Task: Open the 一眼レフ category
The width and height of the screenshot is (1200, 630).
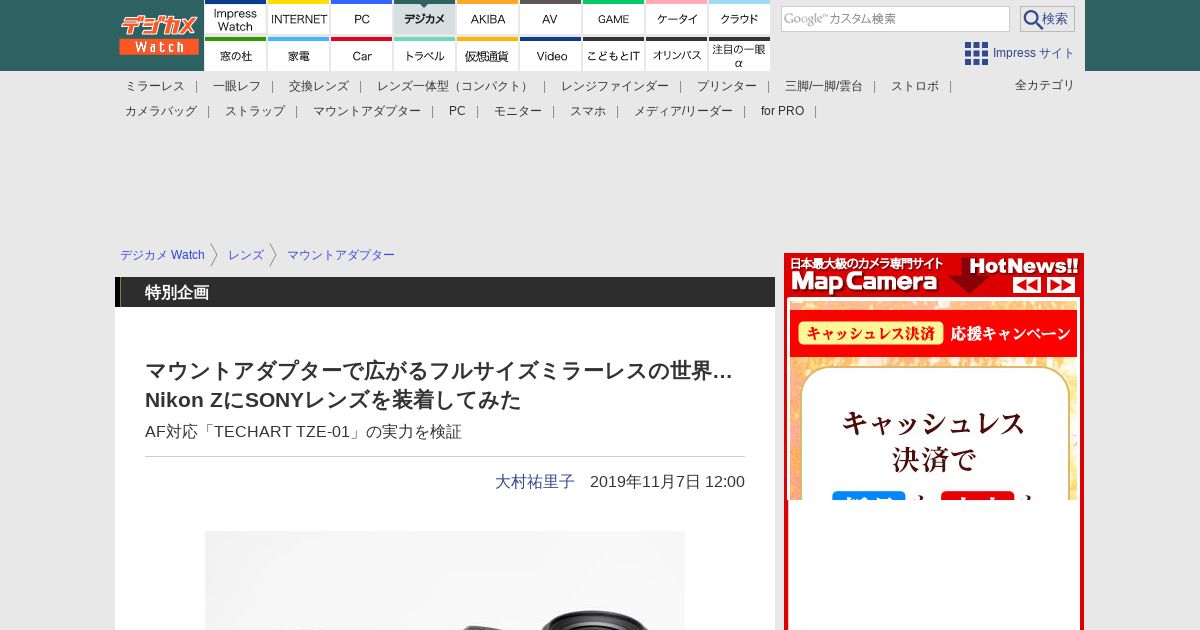Action: click(237, 86)
